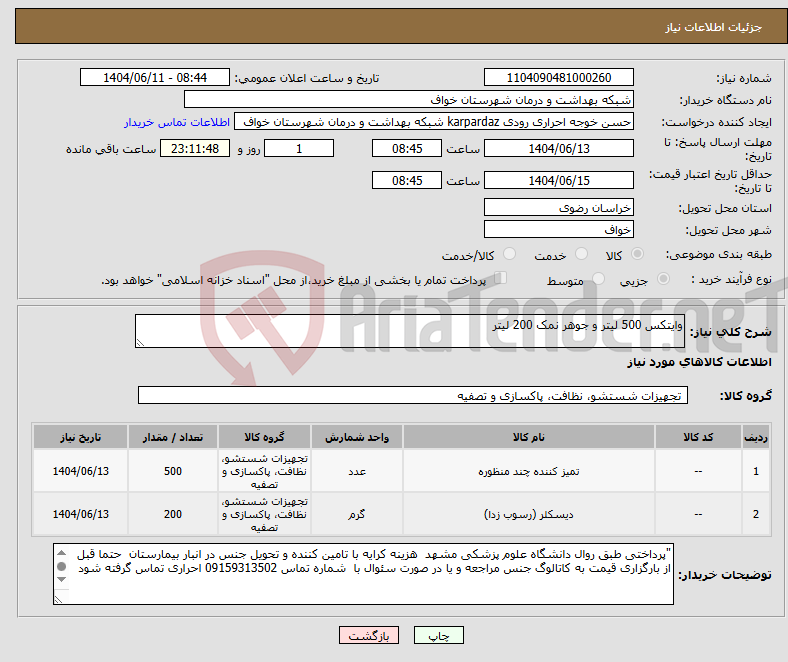Click the شماره نیاز field 1104090481000260

click(558, 77)
